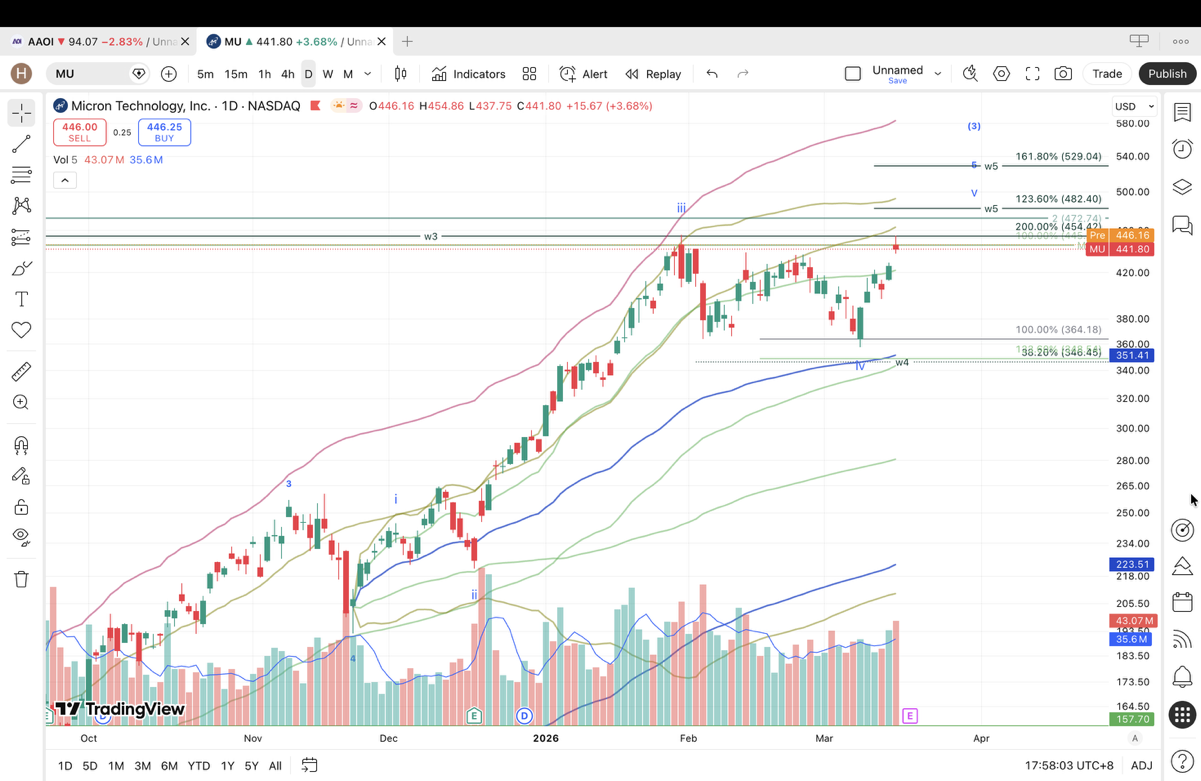Select the 6M date range

tap(169, 765)
